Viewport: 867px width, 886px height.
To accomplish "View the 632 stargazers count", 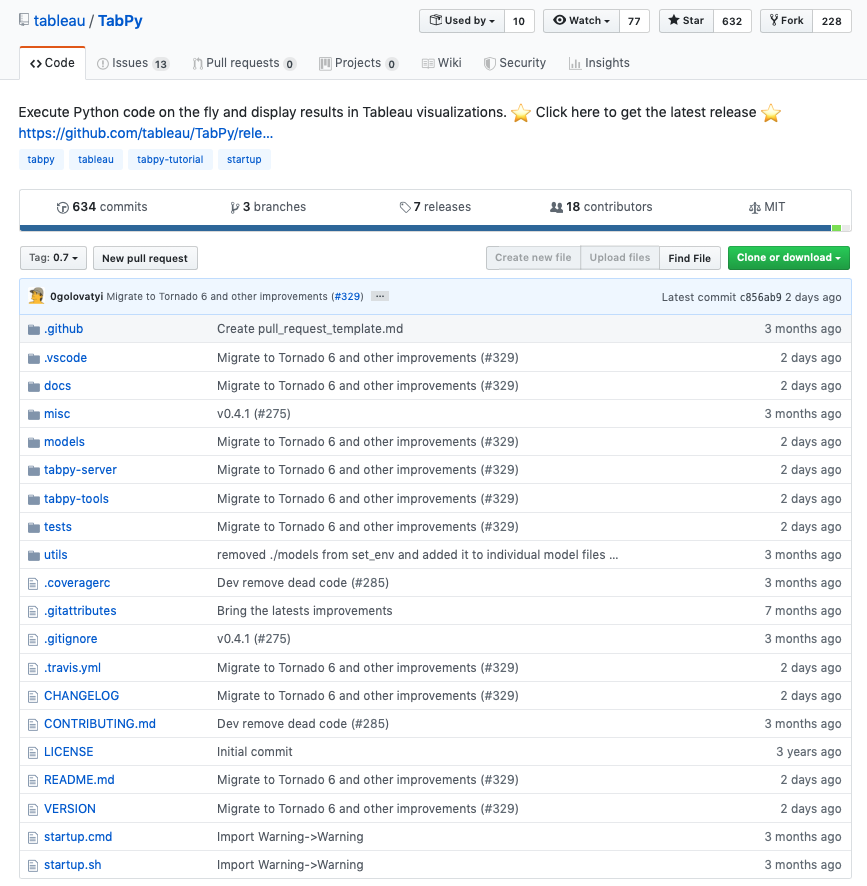I will (x=732, y=21).
